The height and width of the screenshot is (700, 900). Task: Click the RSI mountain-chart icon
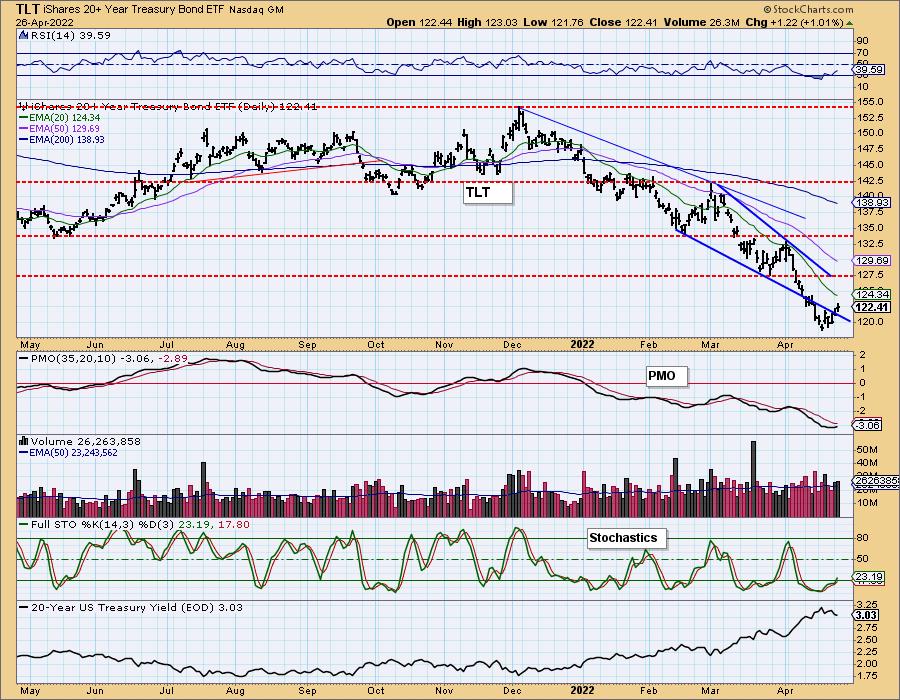24,35
